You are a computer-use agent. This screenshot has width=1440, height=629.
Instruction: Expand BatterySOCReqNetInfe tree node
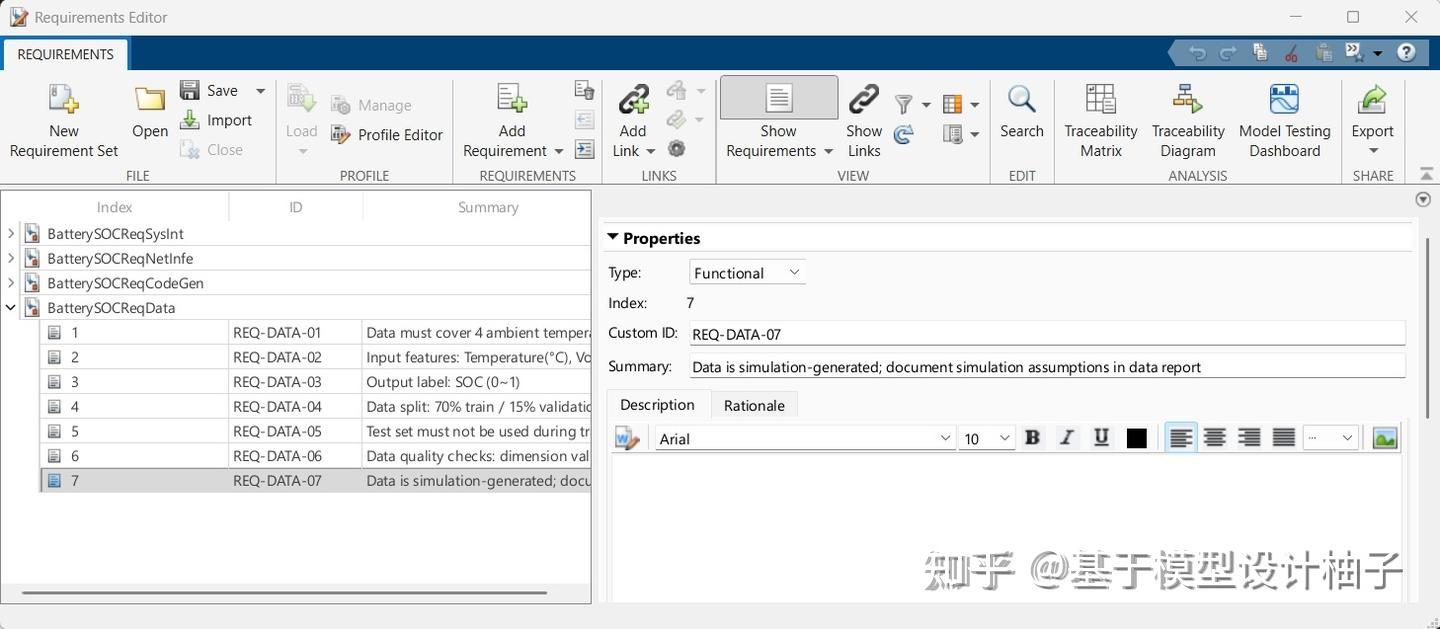[11, 258]
